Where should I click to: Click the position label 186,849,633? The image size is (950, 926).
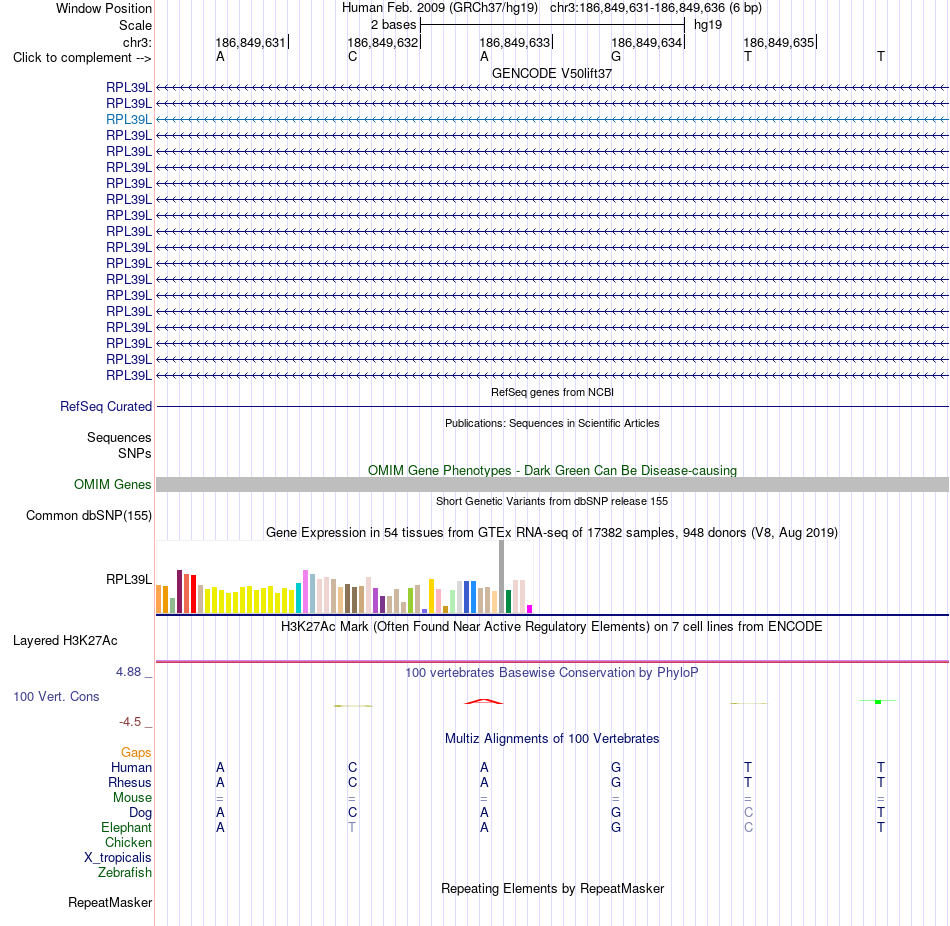click(514, 42)
